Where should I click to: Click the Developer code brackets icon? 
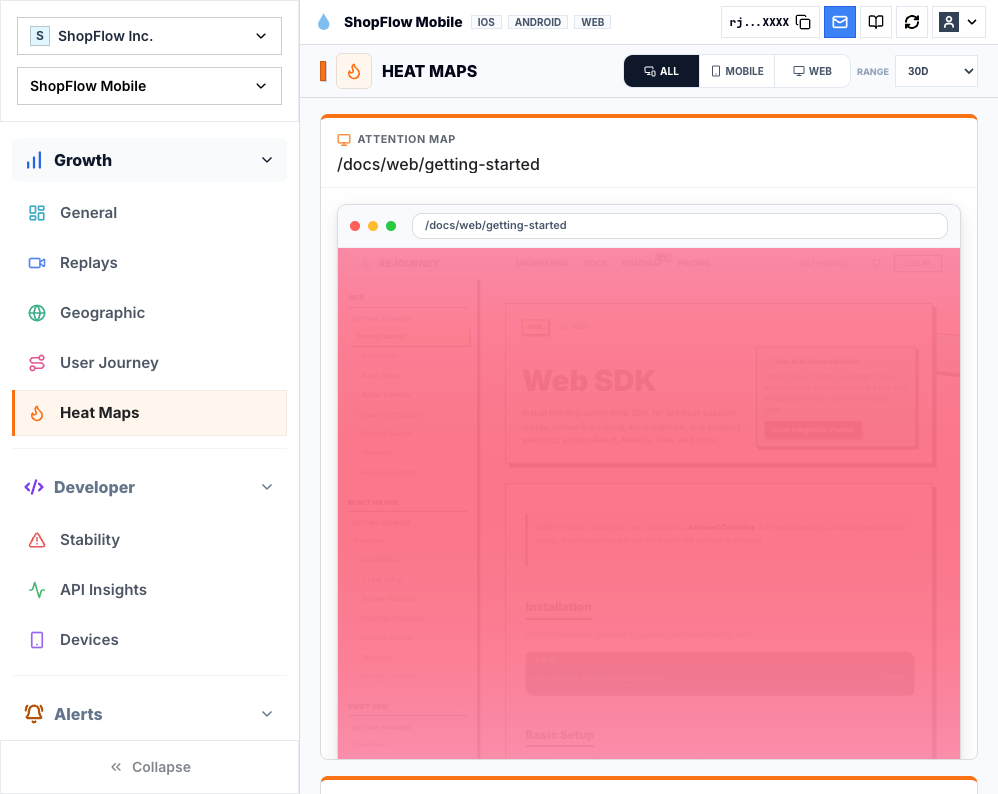(x=34, y=487)
